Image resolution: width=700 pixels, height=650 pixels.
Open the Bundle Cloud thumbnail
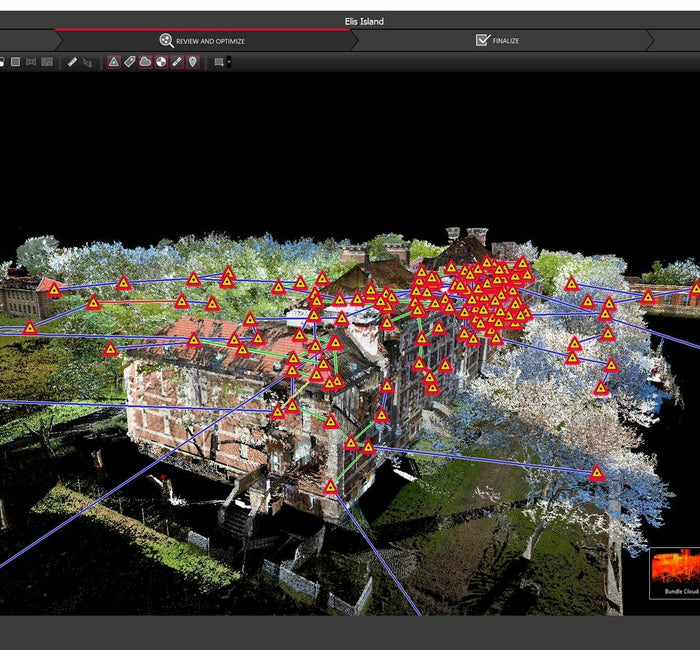click(x=674, y=572)
